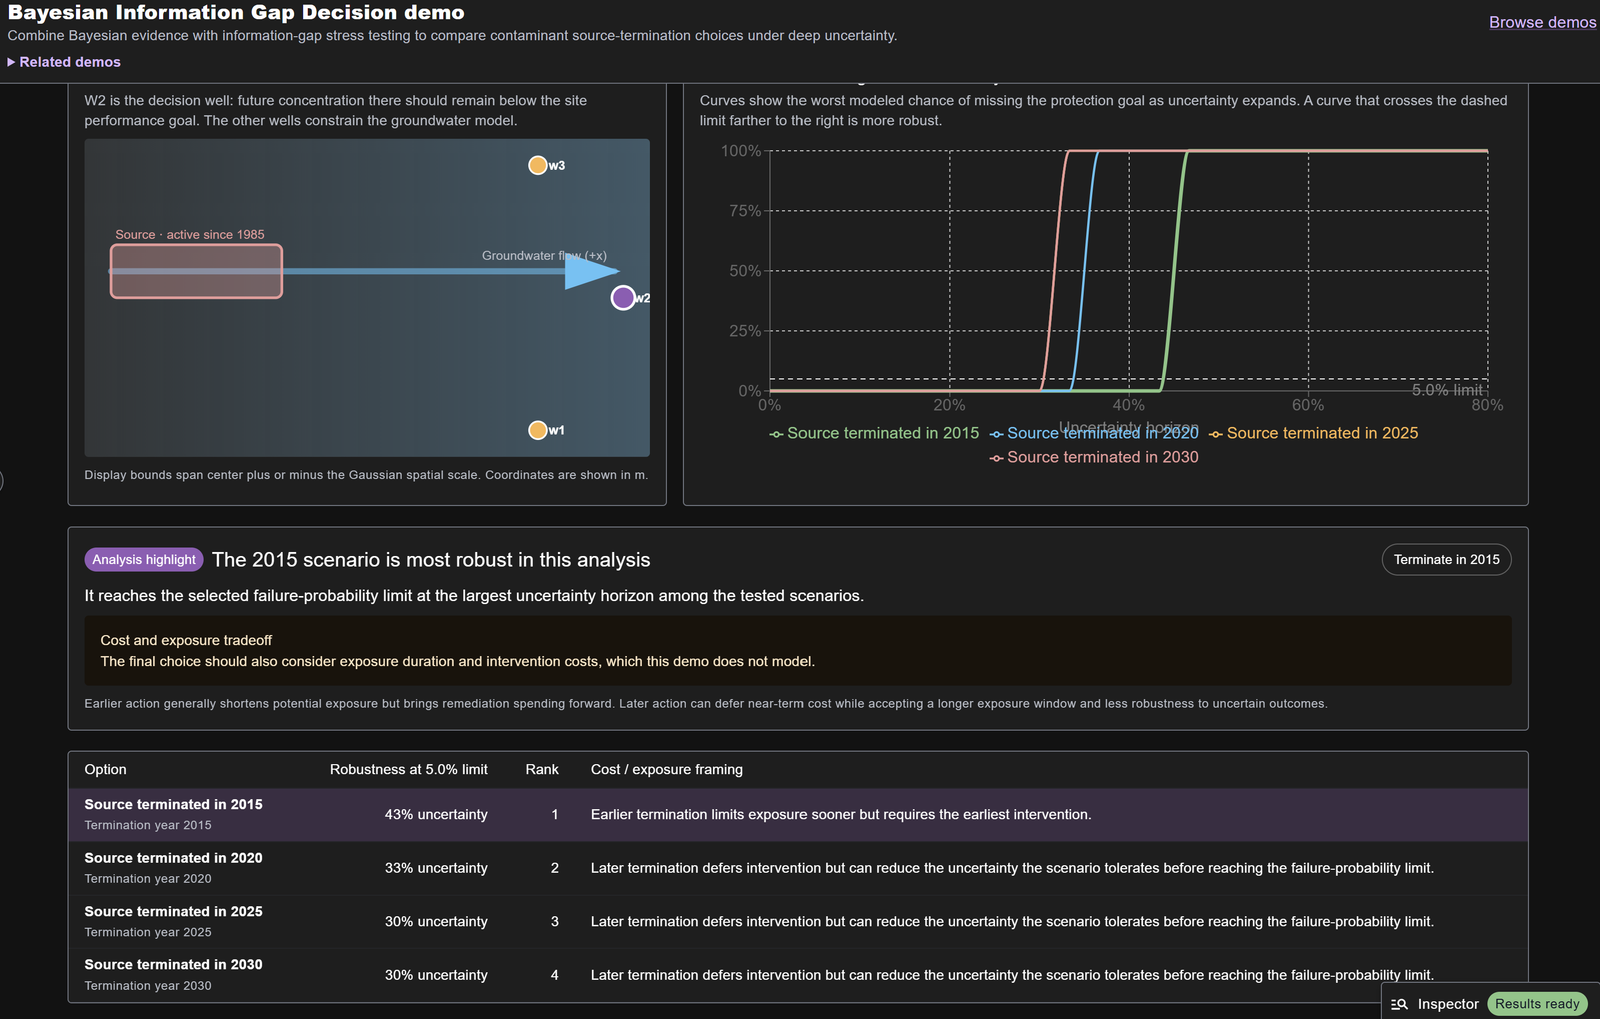The height and width of the screenshot is (1019, 1600).
Task: Select the Source terminated in 2025 row
Action: tap(798, 922)
